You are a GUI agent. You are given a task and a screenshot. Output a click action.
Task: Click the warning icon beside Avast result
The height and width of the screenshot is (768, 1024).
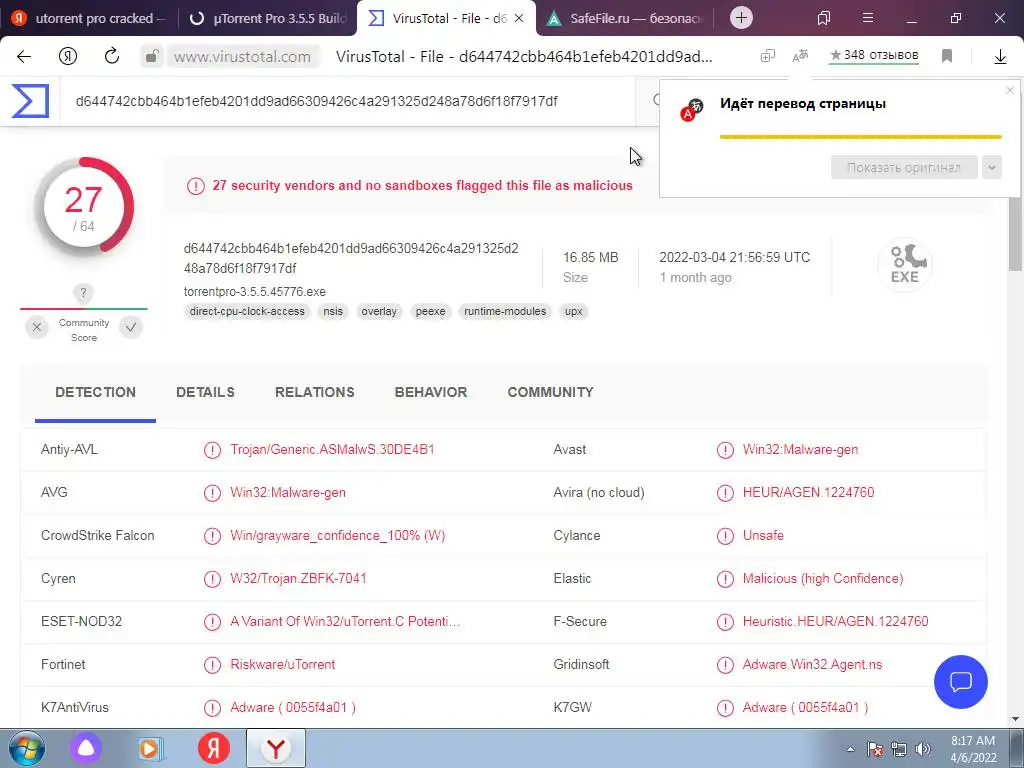tap(725, 450)
